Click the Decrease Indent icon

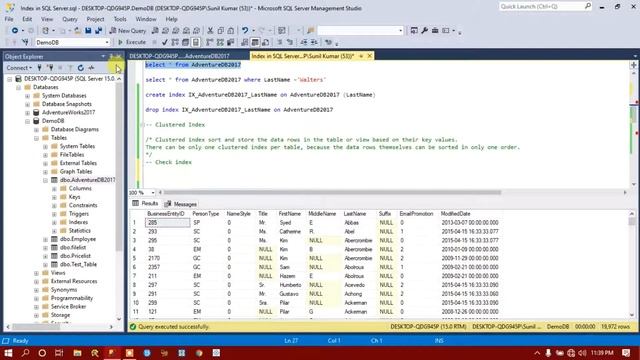point(304,42)
